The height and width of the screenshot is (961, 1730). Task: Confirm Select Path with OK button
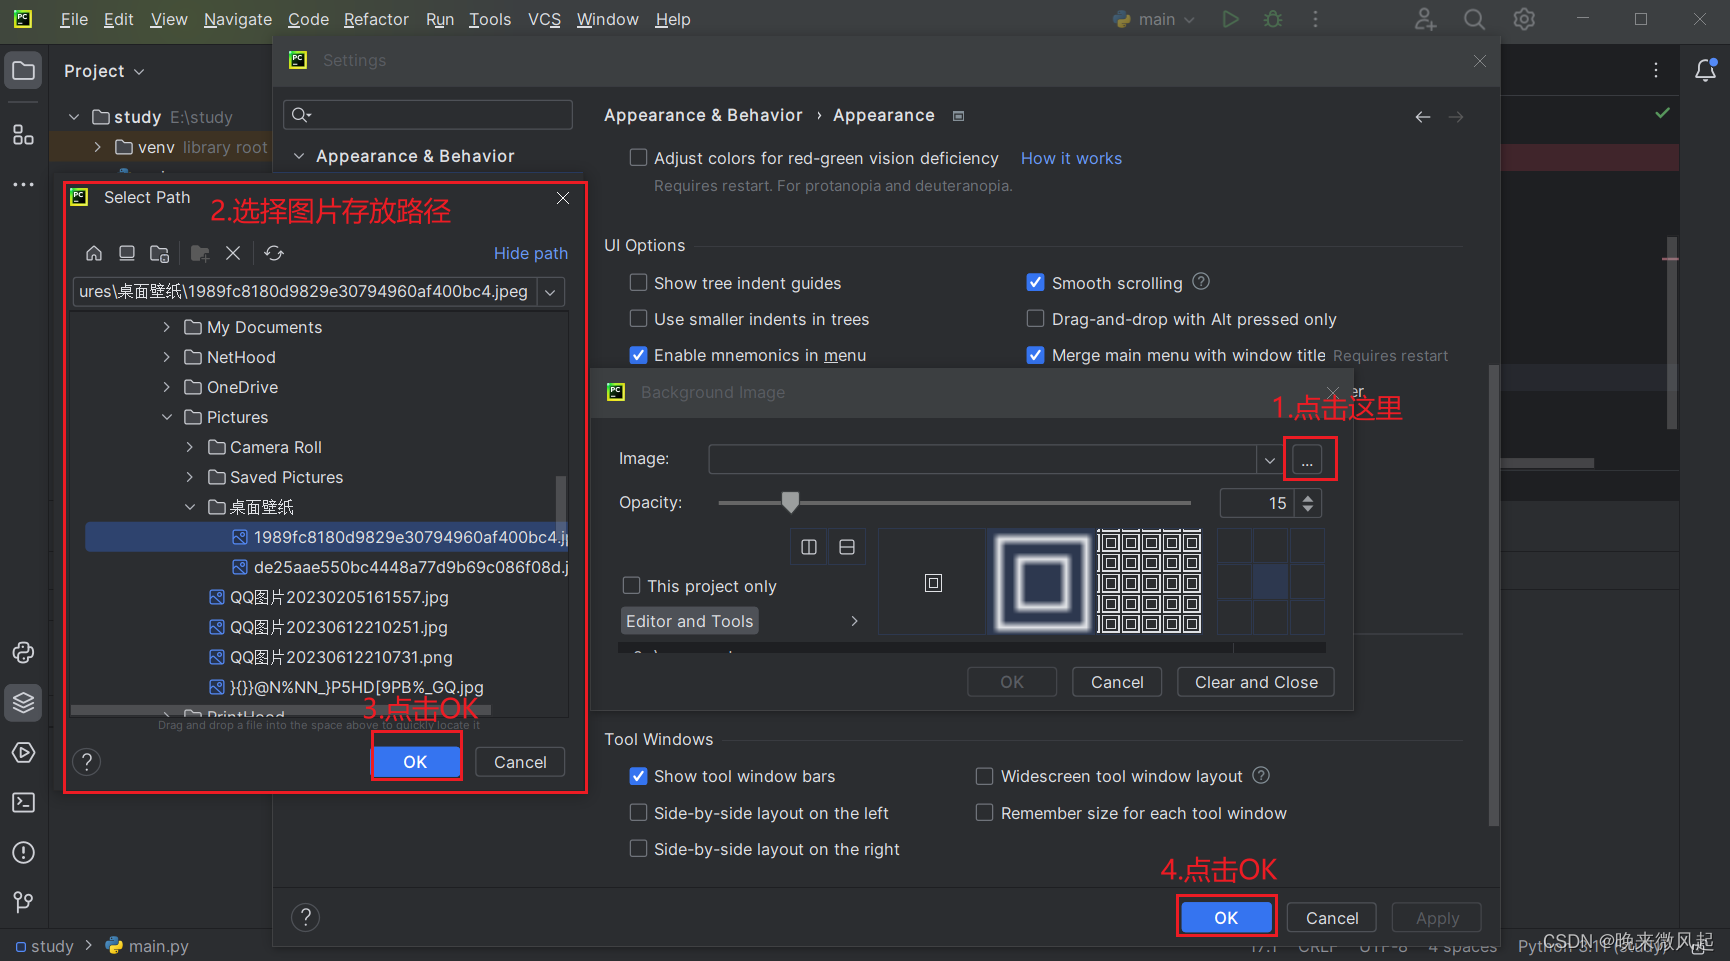click(x=415, y=762)
